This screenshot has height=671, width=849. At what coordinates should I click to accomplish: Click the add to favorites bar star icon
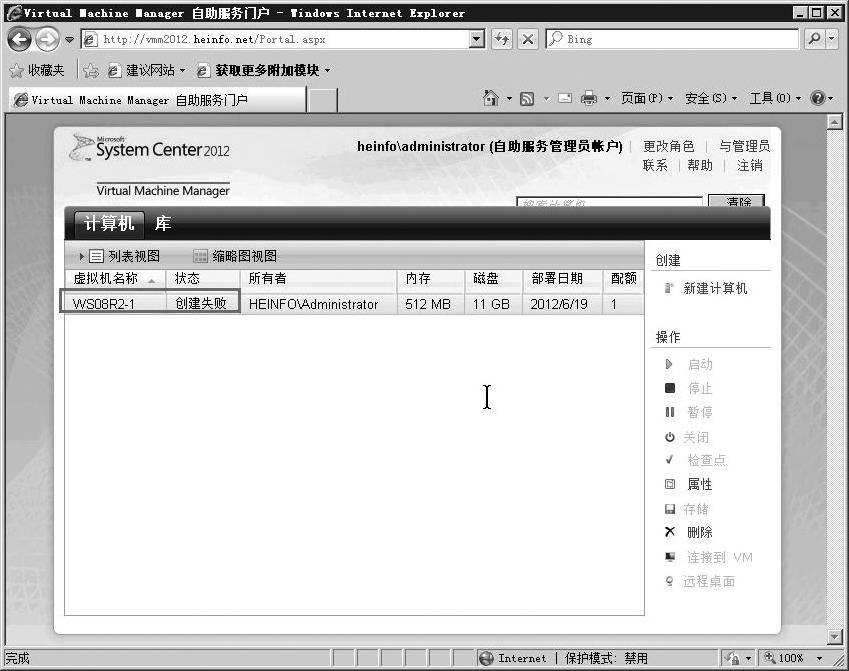pos(91,70)
